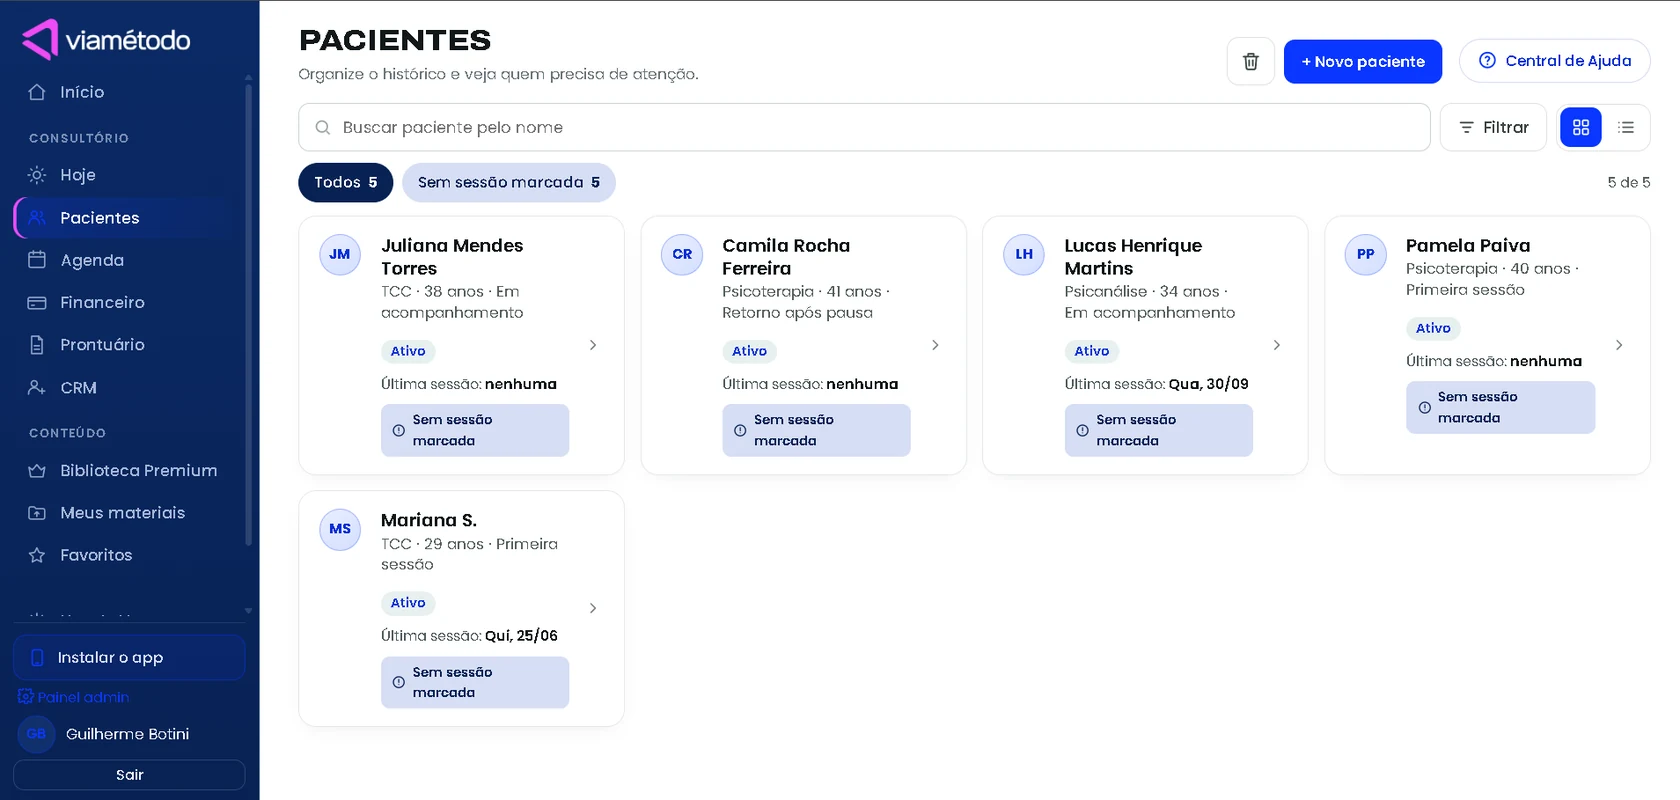The image size is (1680, 800).
Task: Expand Mariana S. card chevron
Action: [x=593, y=608]
